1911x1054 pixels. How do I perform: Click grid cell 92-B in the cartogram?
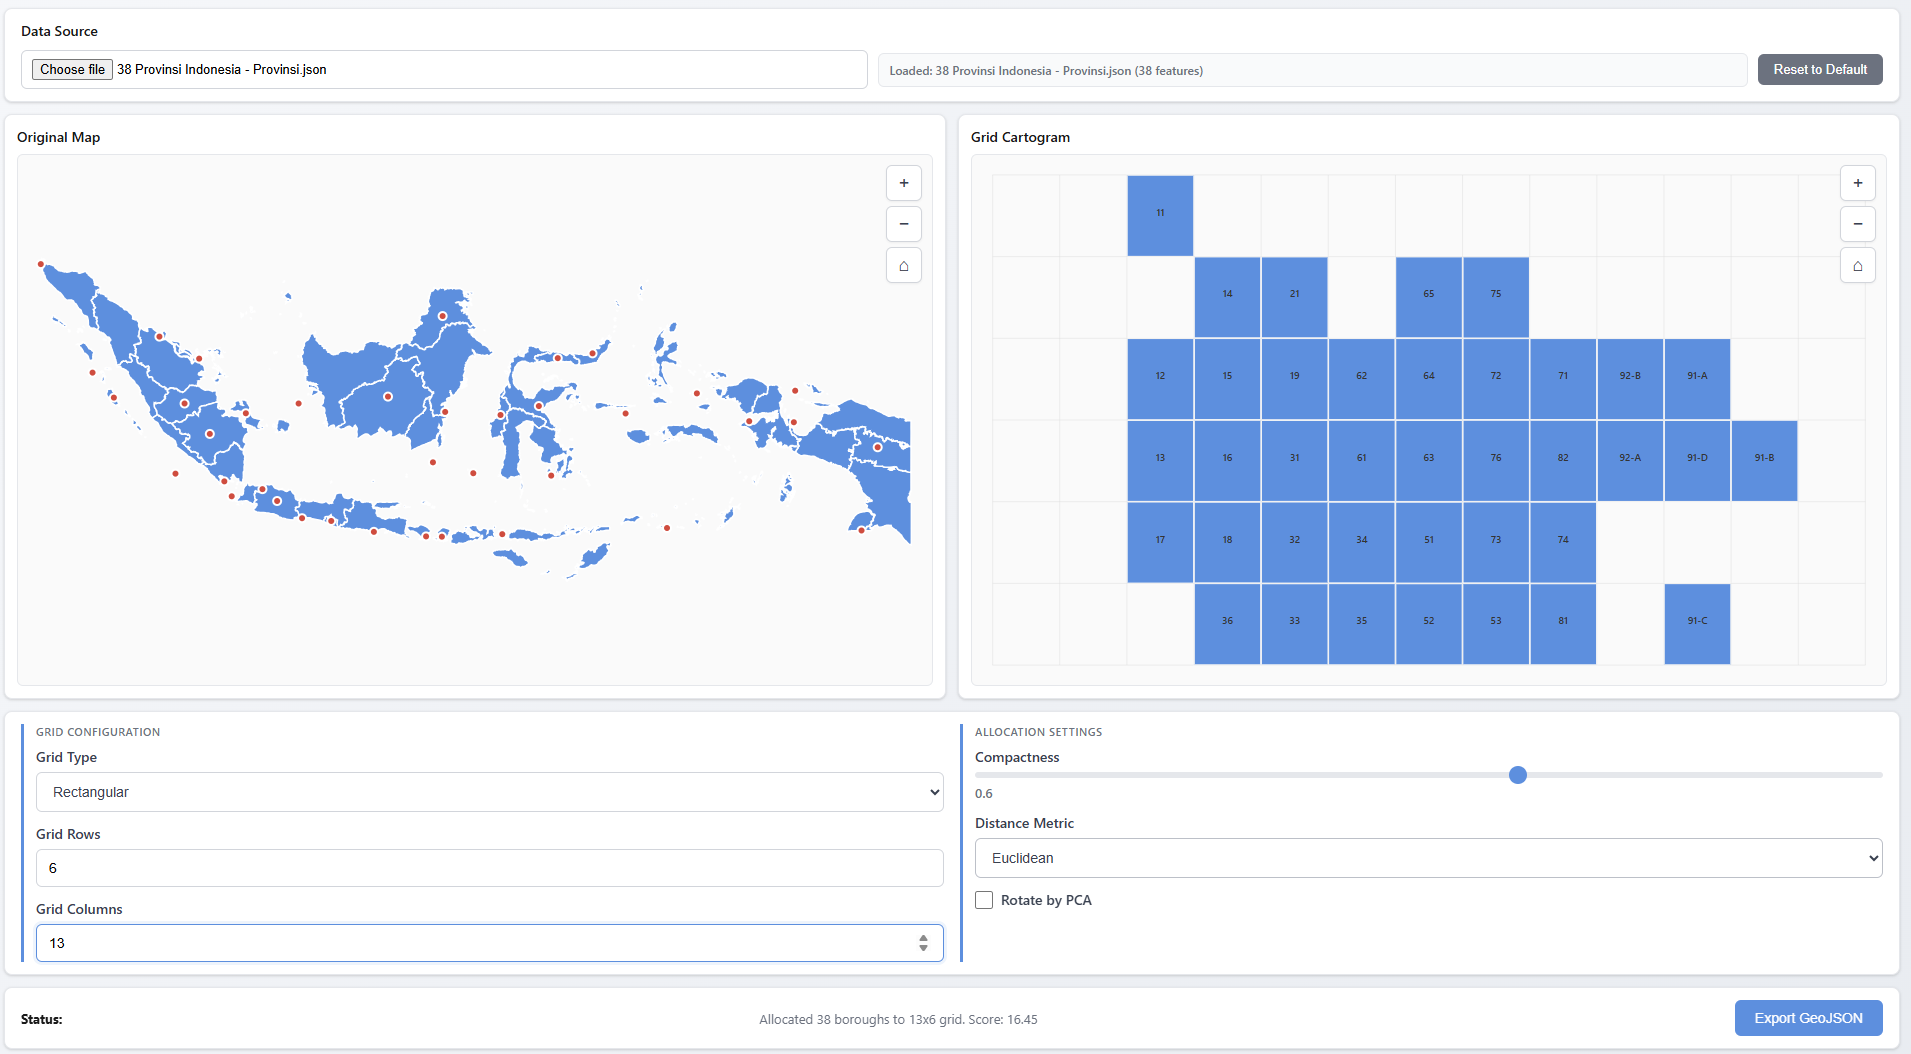tap(1630, 378)
